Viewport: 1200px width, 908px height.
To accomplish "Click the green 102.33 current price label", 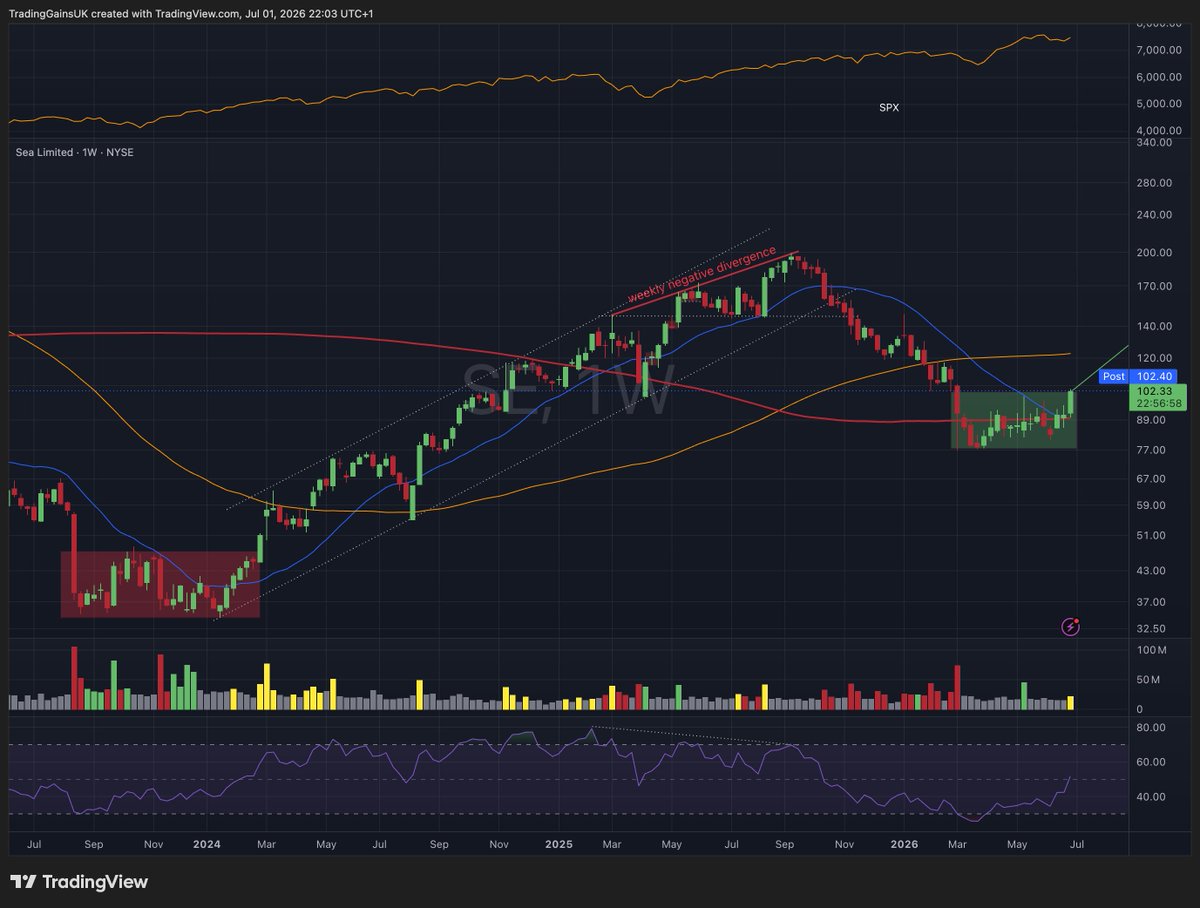I will (x=1156, y=397).
